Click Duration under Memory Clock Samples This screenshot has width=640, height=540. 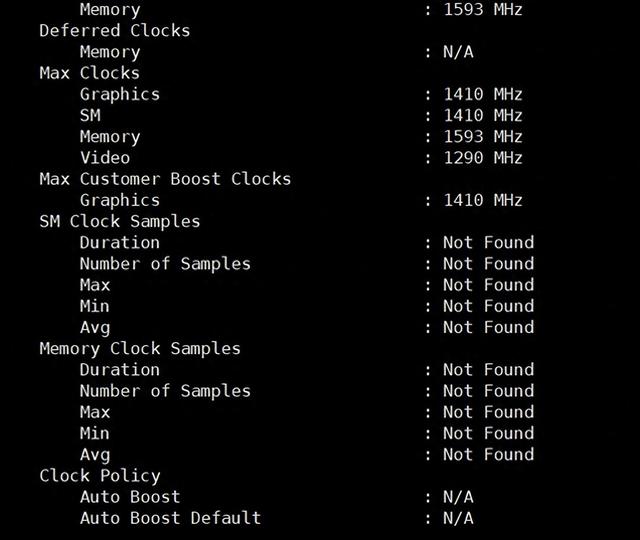(120, 370)
